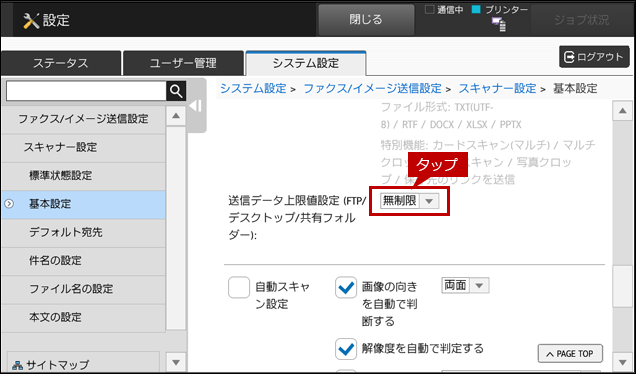Click in the sidebar search field
The width and height of the screenshot is (636, 374).
click(86, 91)
